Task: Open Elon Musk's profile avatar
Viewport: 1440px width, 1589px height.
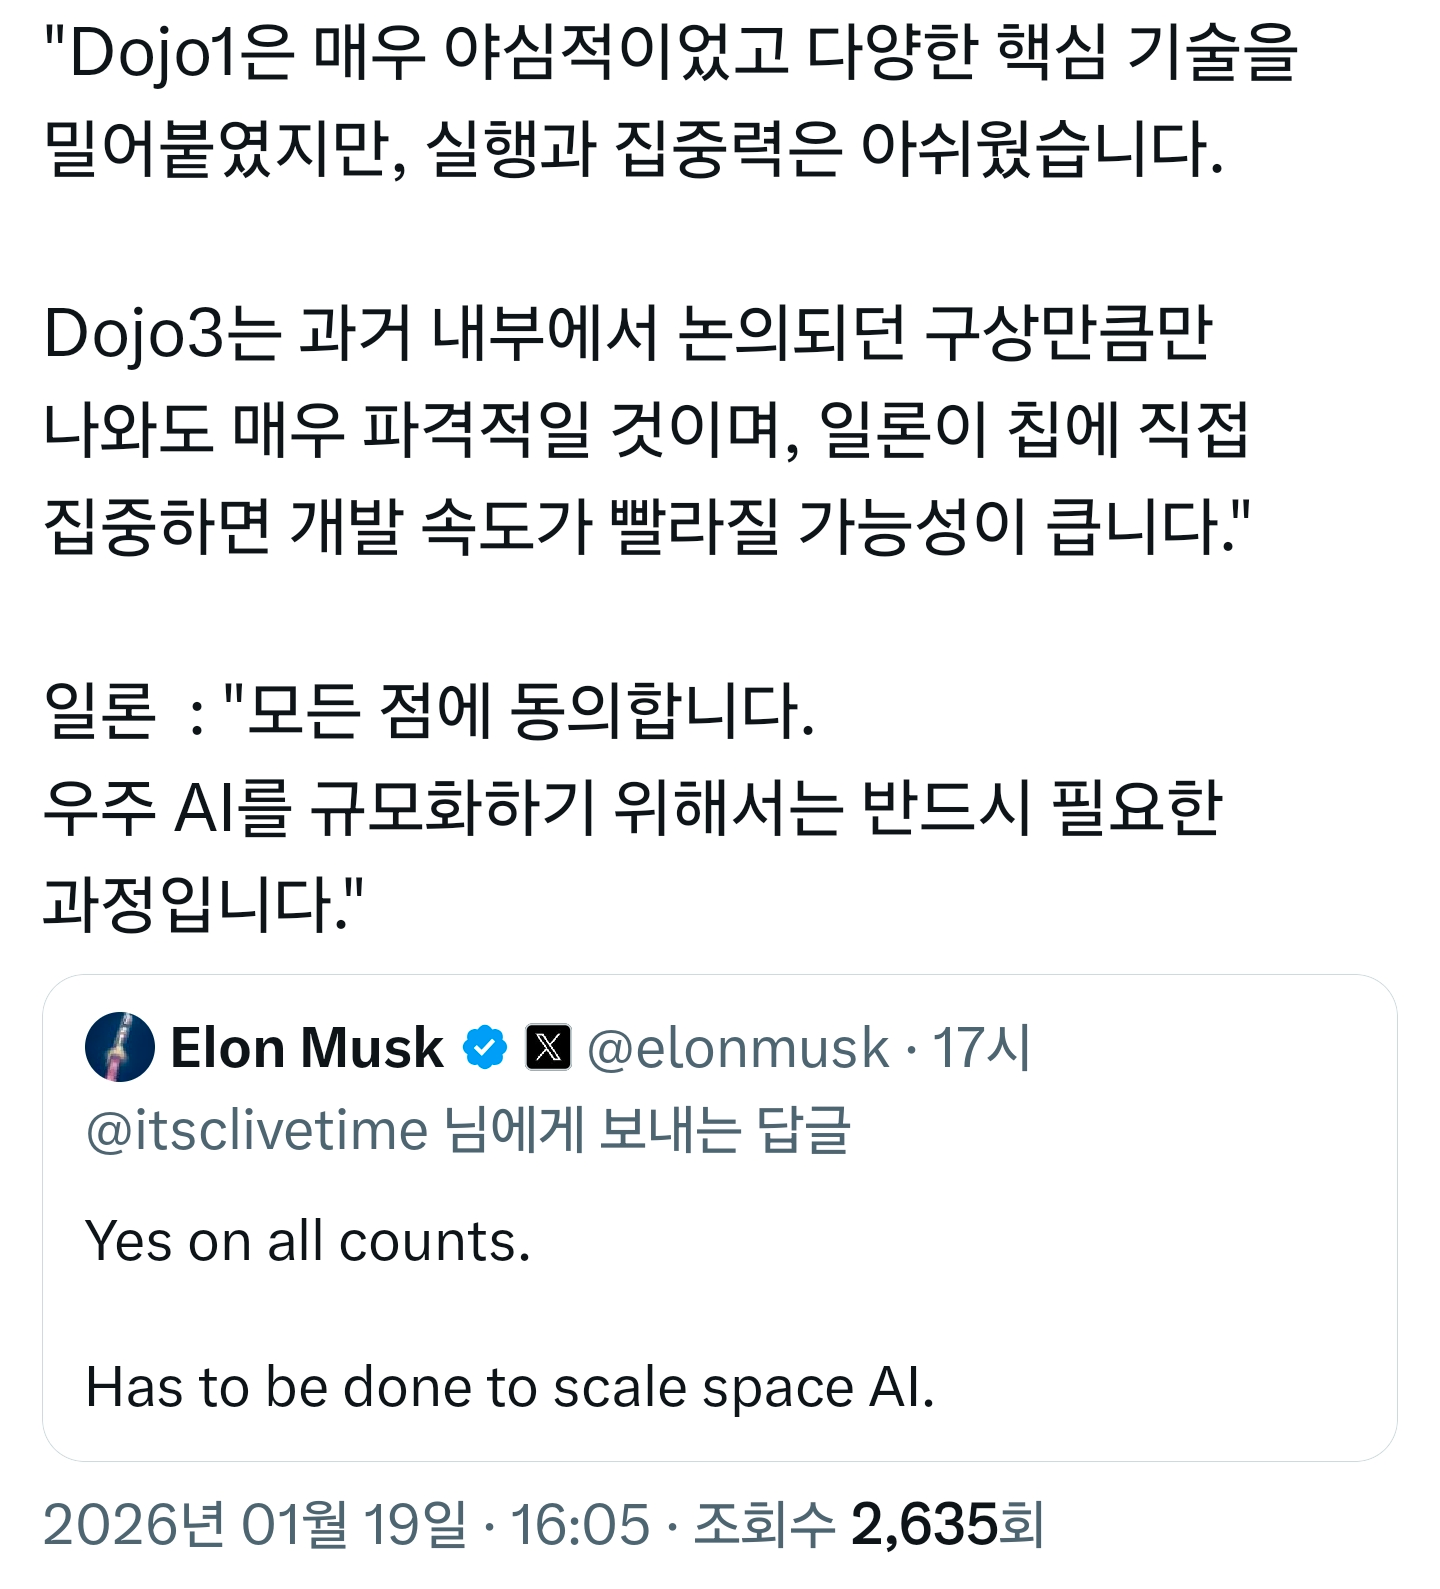Action: 120,1047
